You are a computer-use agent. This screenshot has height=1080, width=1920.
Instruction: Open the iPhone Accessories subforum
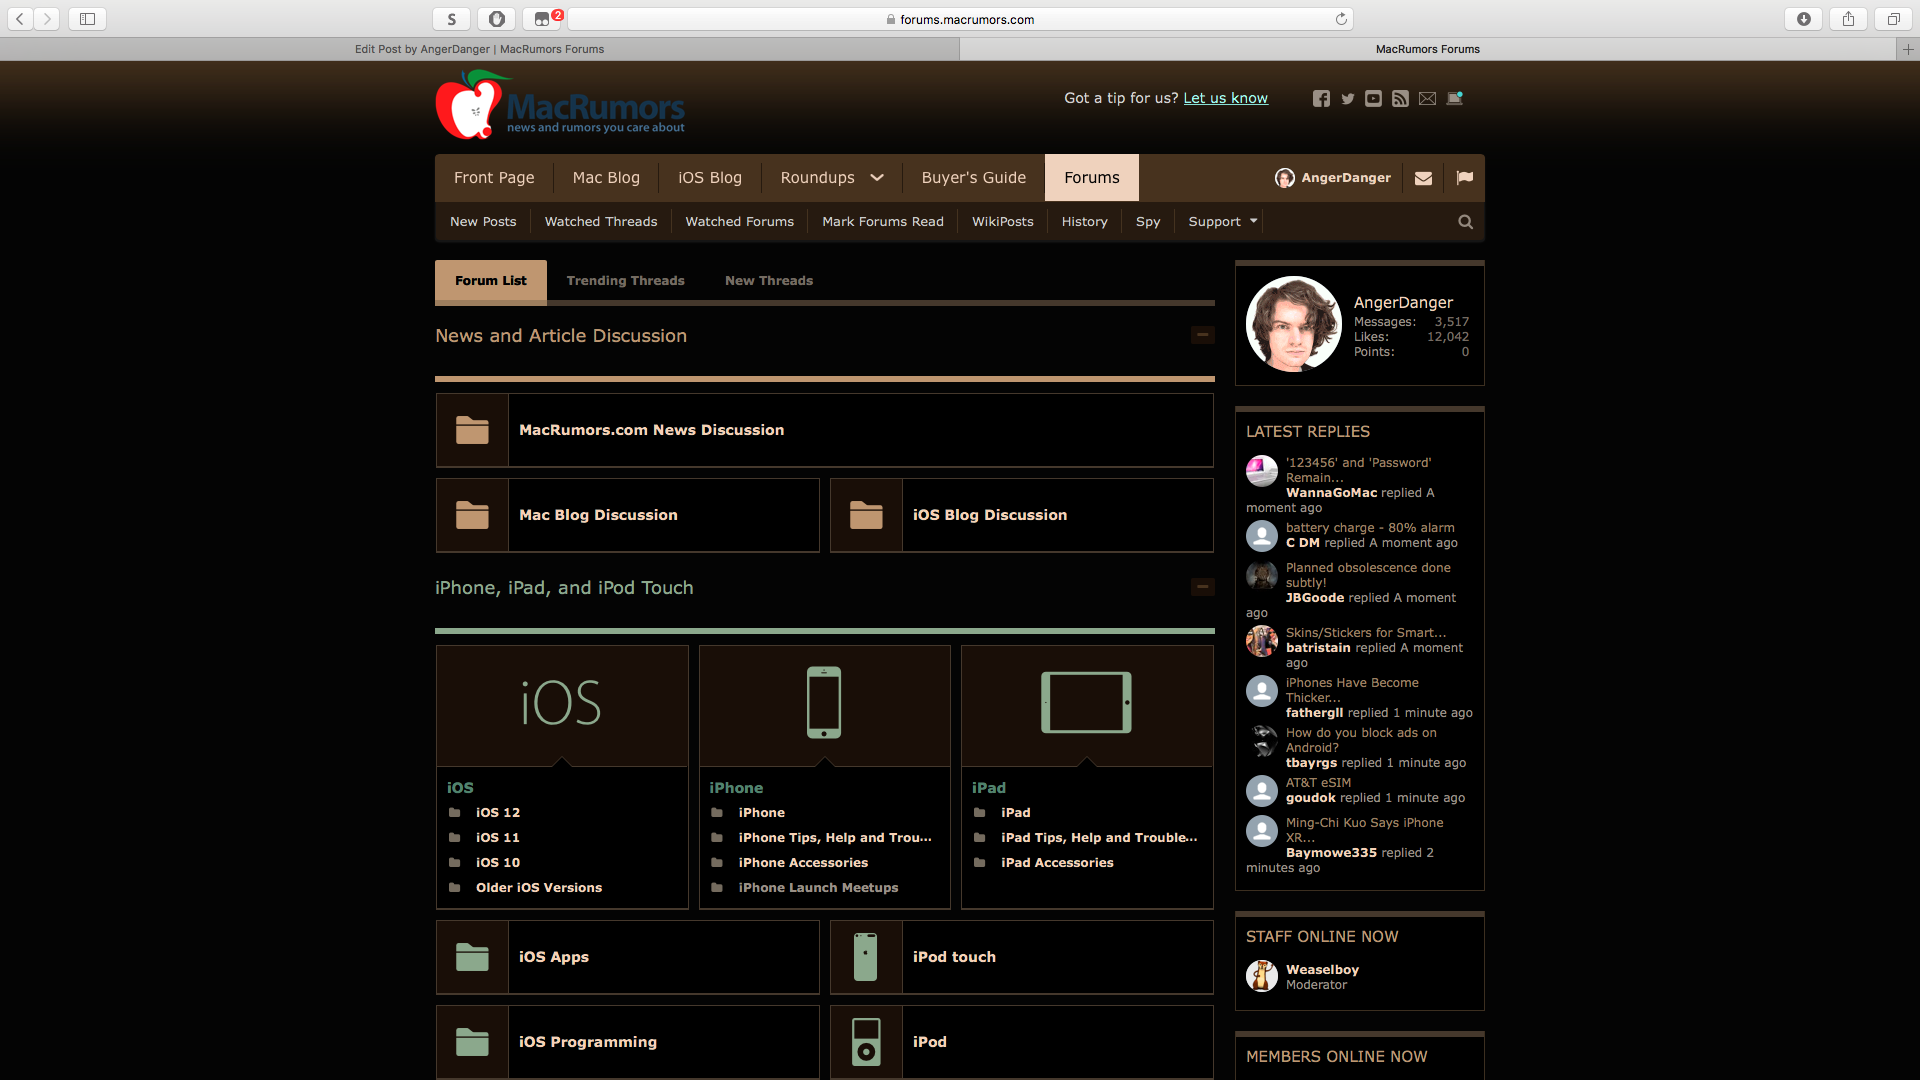coord(803,863)
